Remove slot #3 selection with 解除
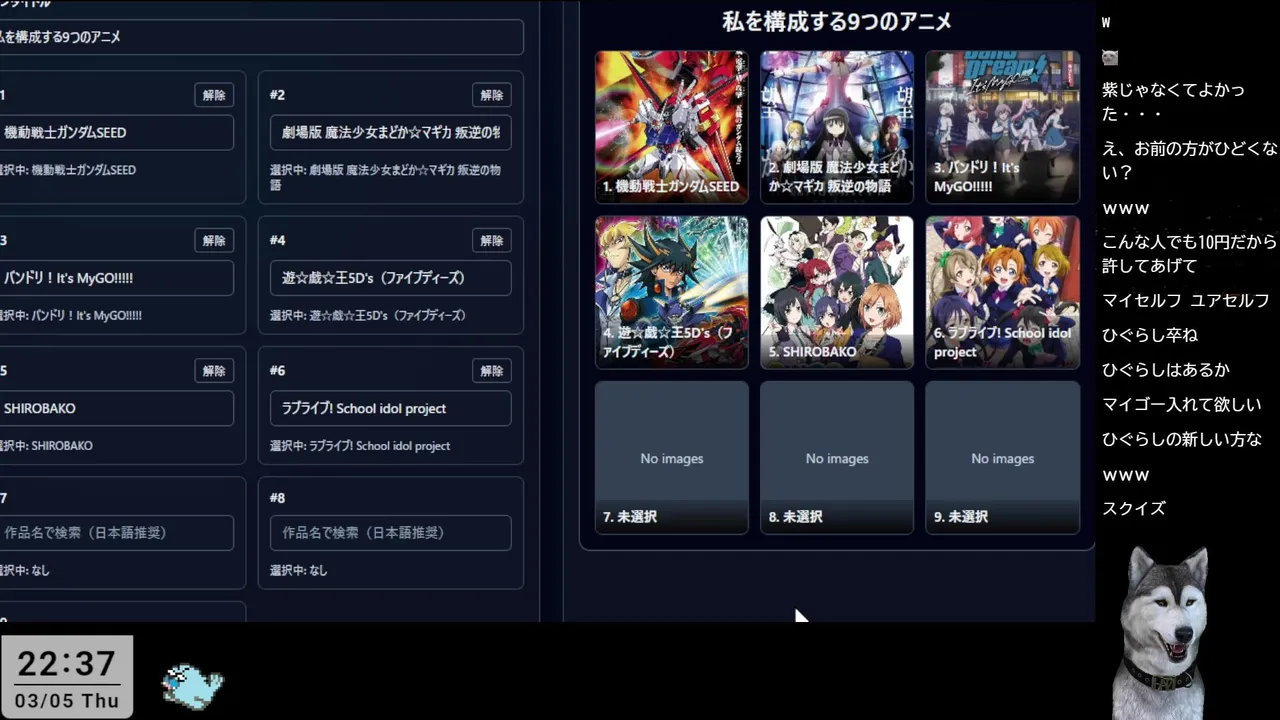The height and width of the screenshot is (720, 1280). pos(214,241)
